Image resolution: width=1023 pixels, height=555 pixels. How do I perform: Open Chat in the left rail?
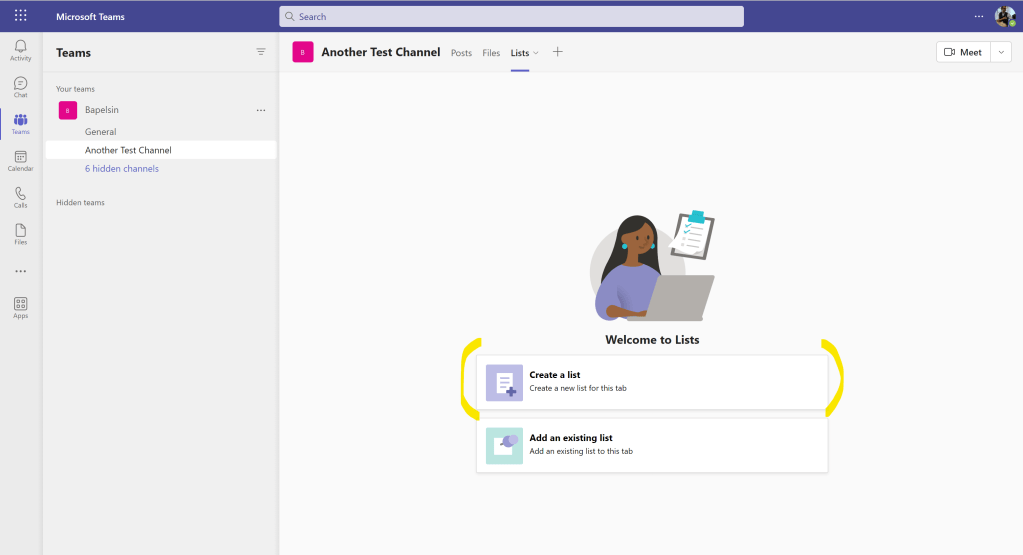[20, 87]
